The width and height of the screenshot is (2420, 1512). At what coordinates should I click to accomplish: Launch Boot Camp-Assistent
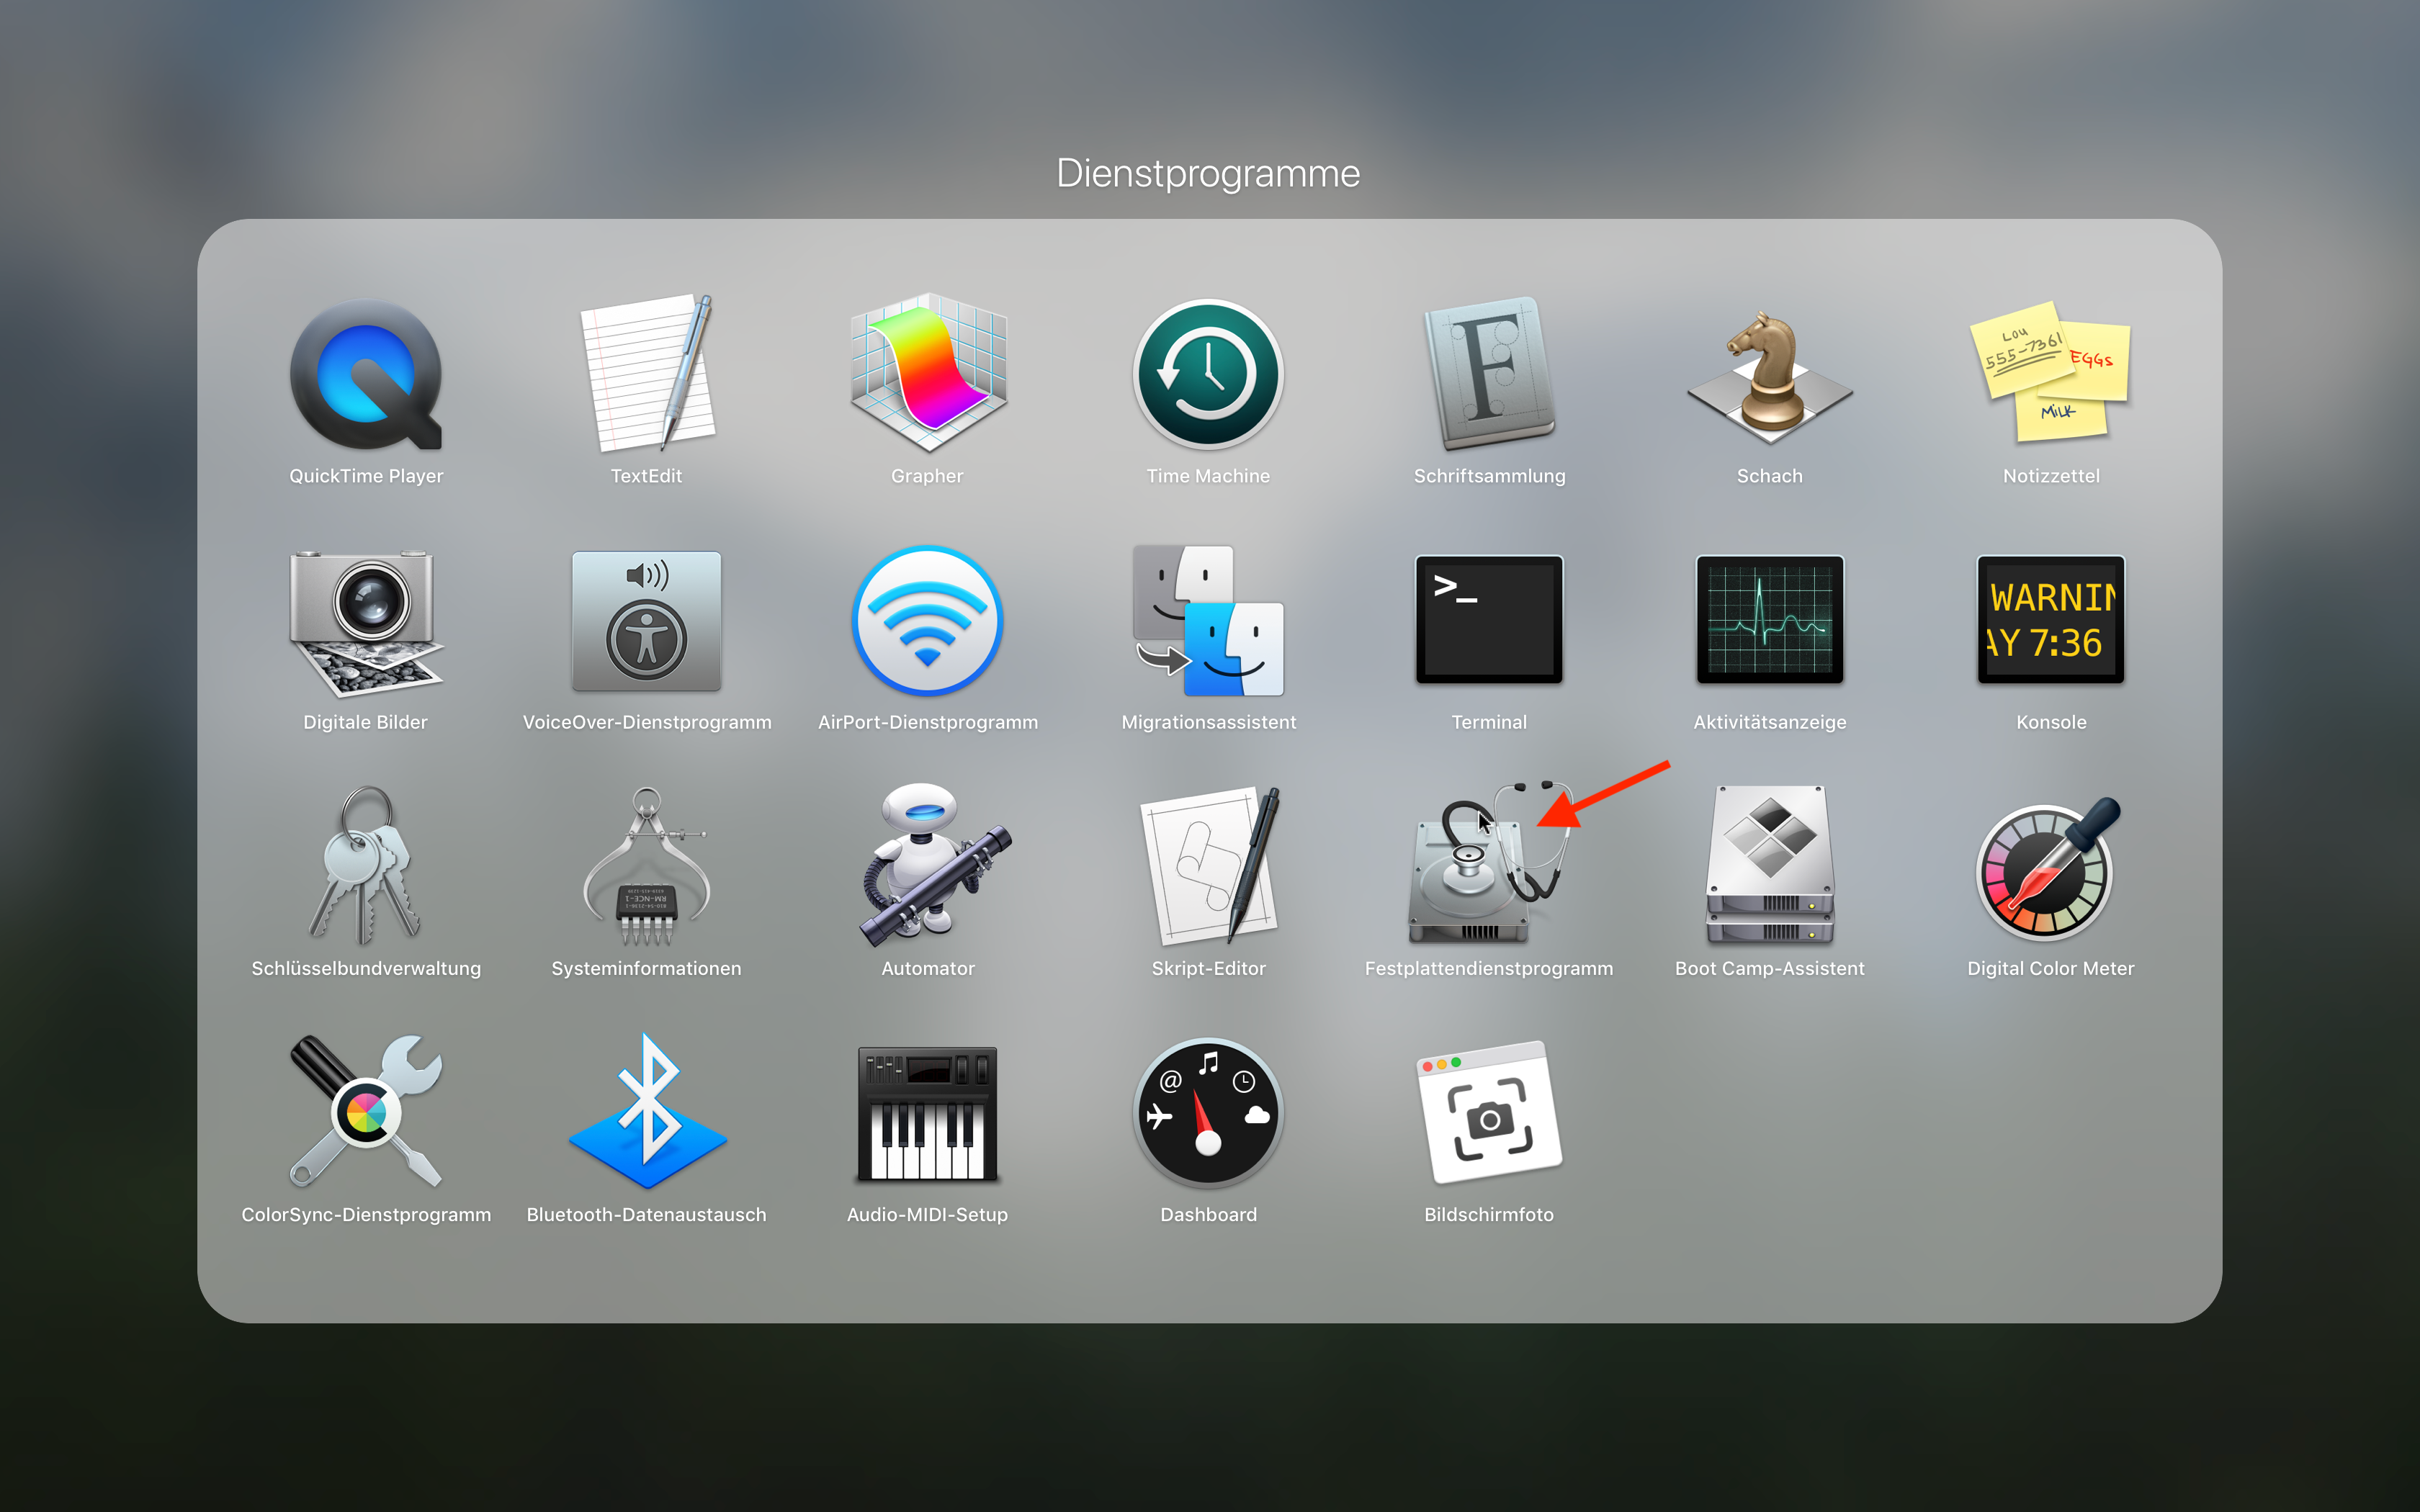coord(1769,866)
